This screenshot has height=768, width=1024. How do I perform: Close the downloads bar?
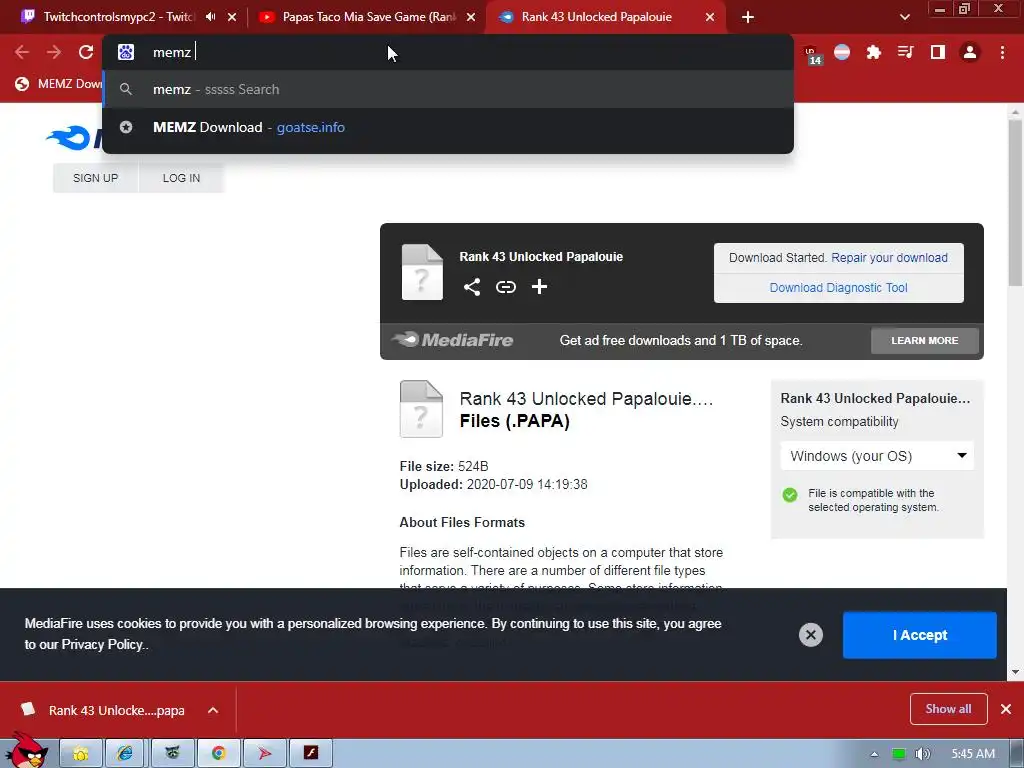[x=1006, y=709]
